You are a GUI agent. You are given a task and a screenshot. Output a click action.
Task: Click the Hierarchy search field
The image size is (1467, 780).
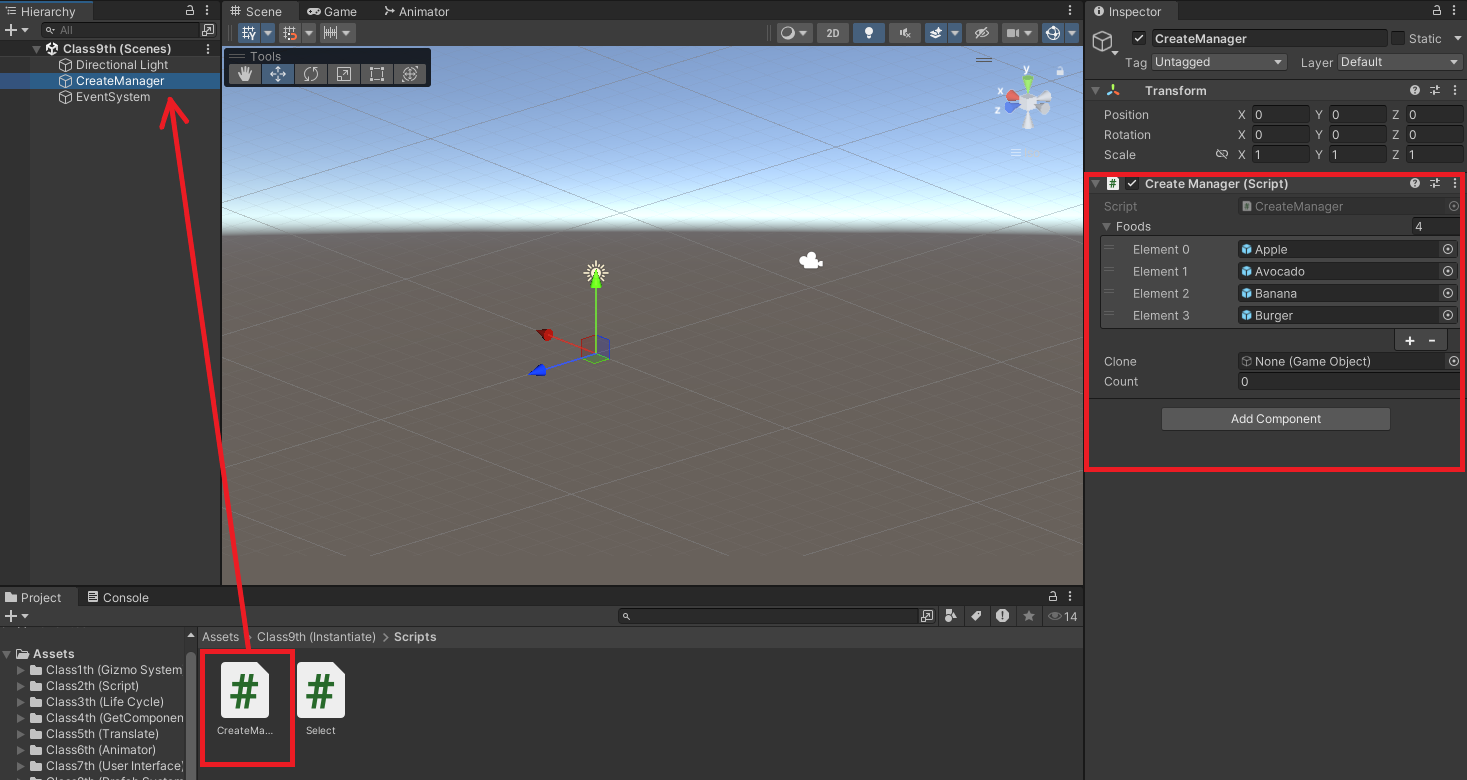point(120,30)
